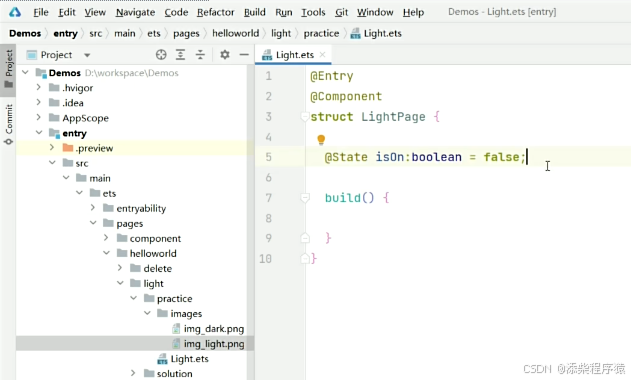Screen dimensions: 631x380
Task: Click the entry module folder icon
Action: point(54,133)
